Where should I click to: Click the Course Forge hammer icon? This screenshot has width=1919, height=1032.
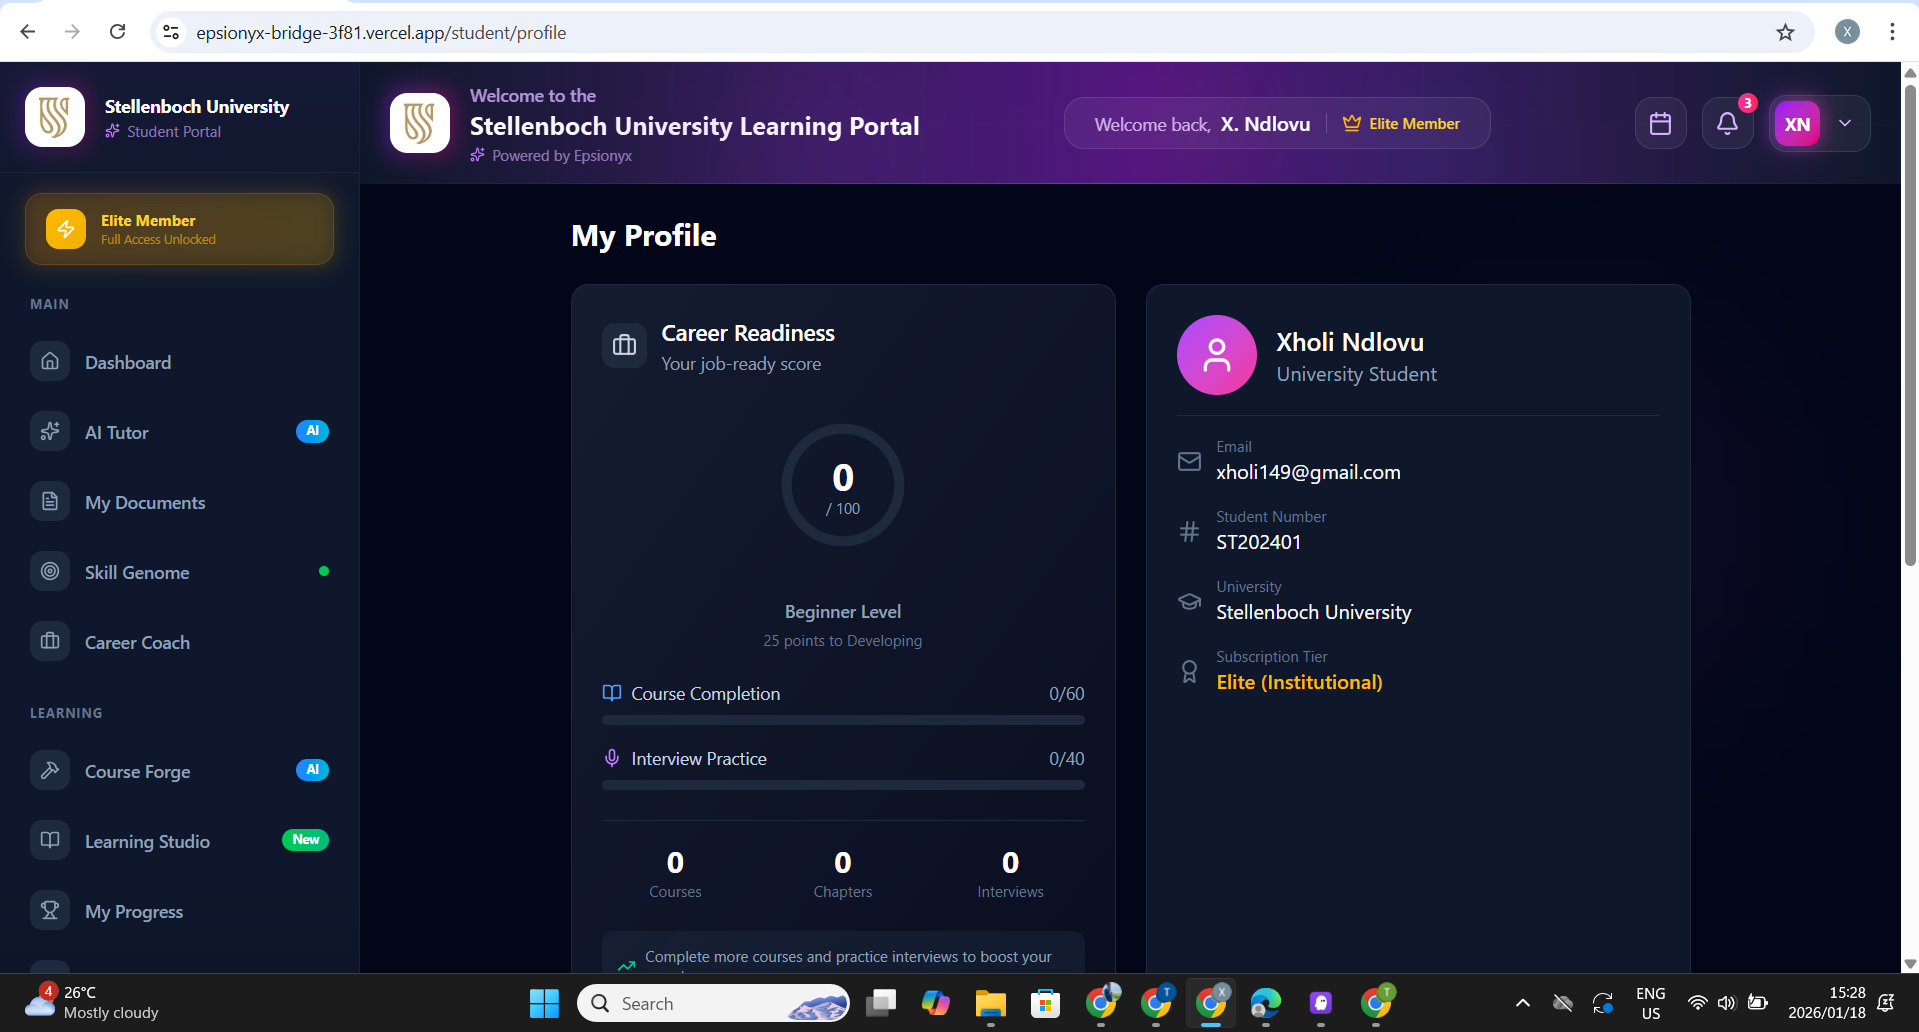[x=50, y=770]
